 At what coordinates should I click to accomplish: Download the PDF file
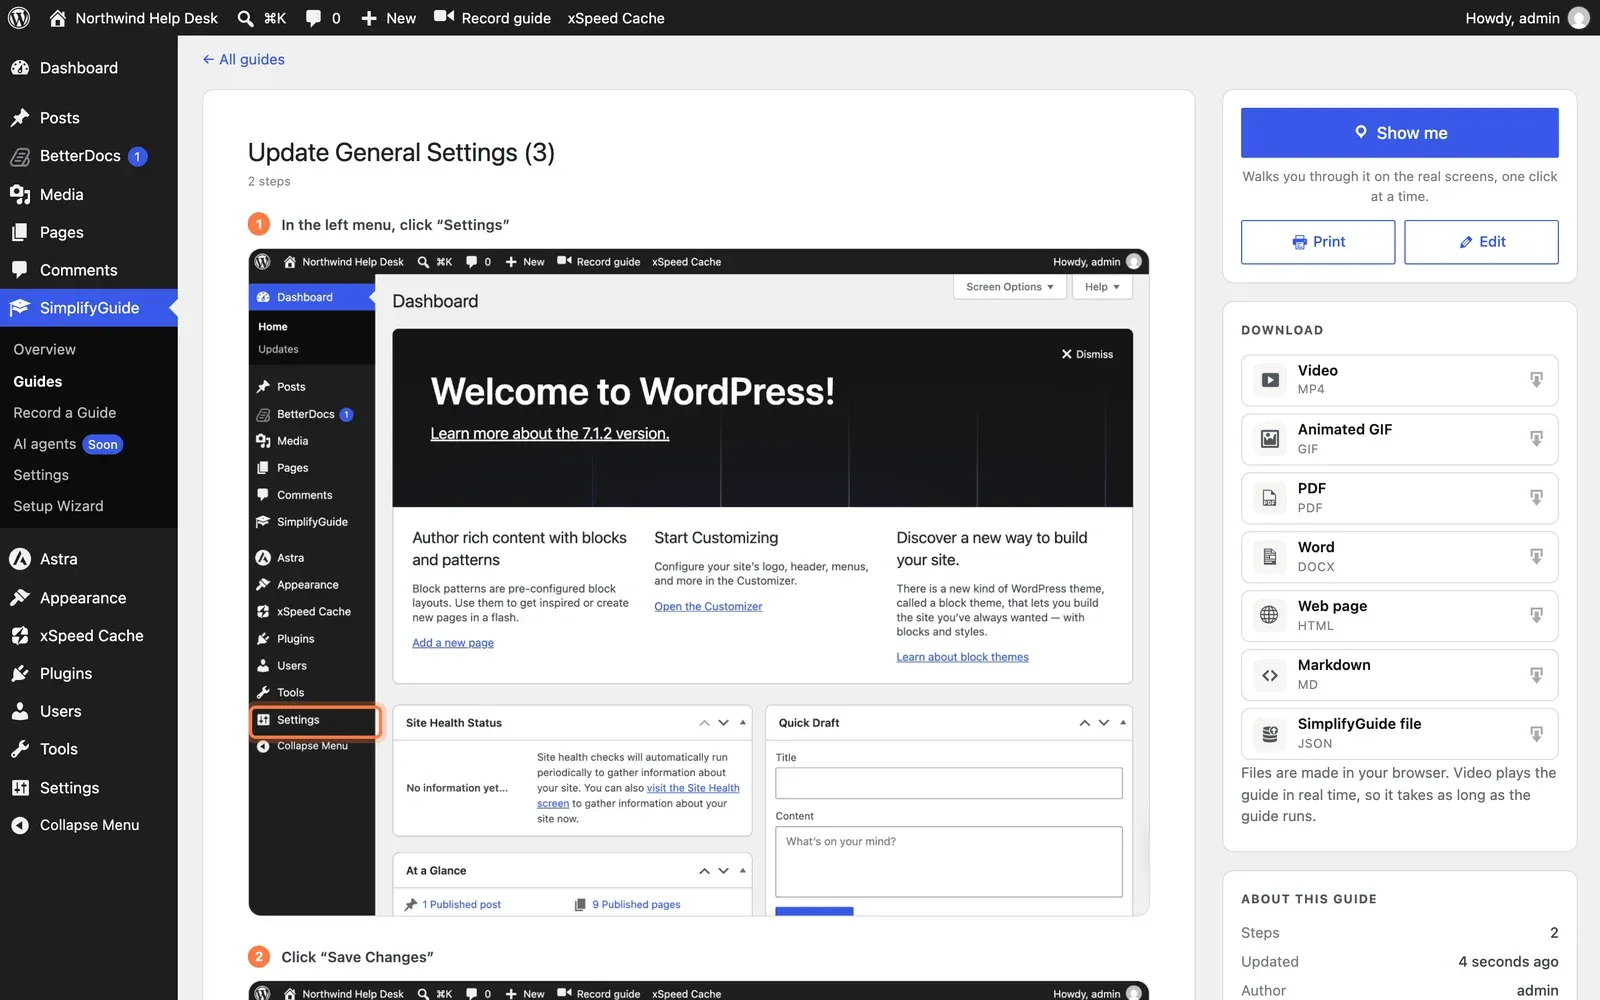coord(1399,498)
